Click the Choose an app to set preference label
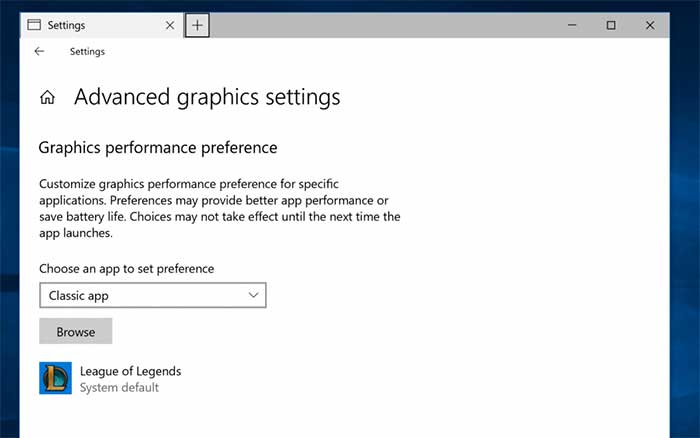 [x=126, y=268]
